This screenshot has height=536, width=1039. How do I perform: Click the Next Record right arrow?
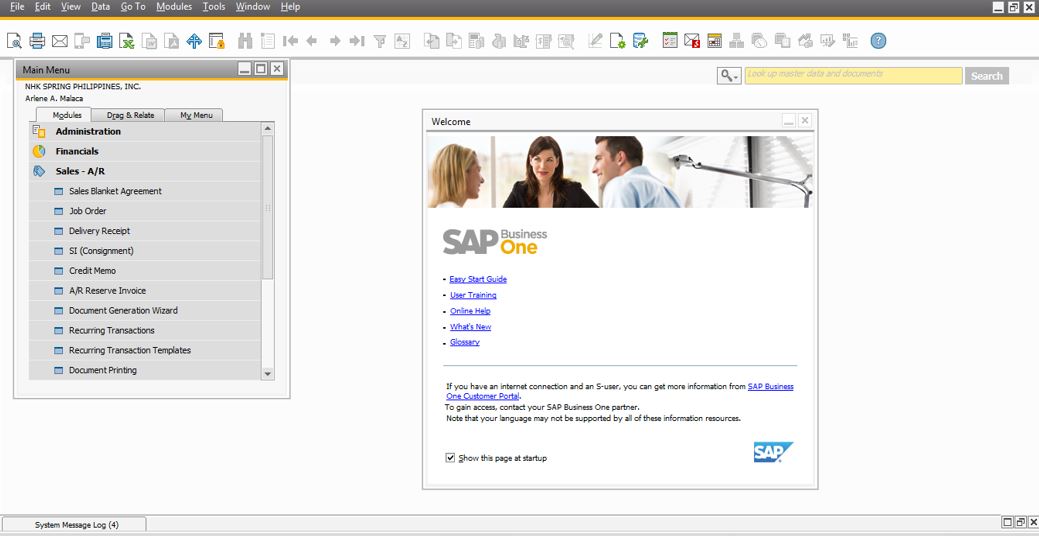click(335, 41)
